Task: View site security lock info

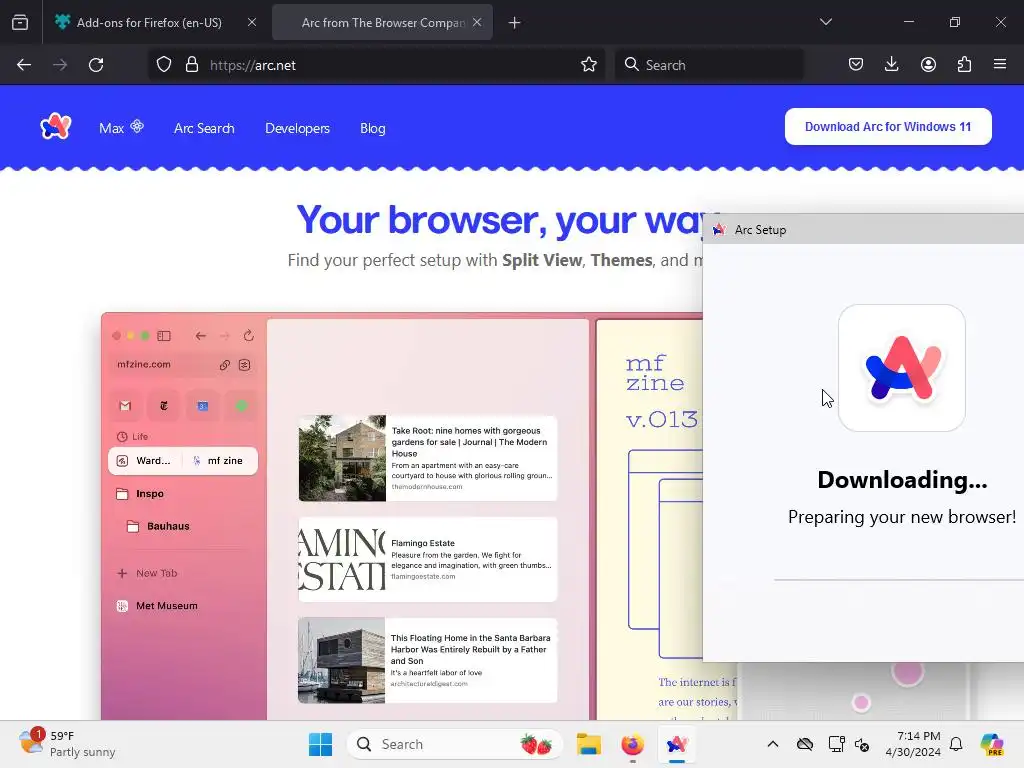Action: pyautogui.click(x=191, y=65)
